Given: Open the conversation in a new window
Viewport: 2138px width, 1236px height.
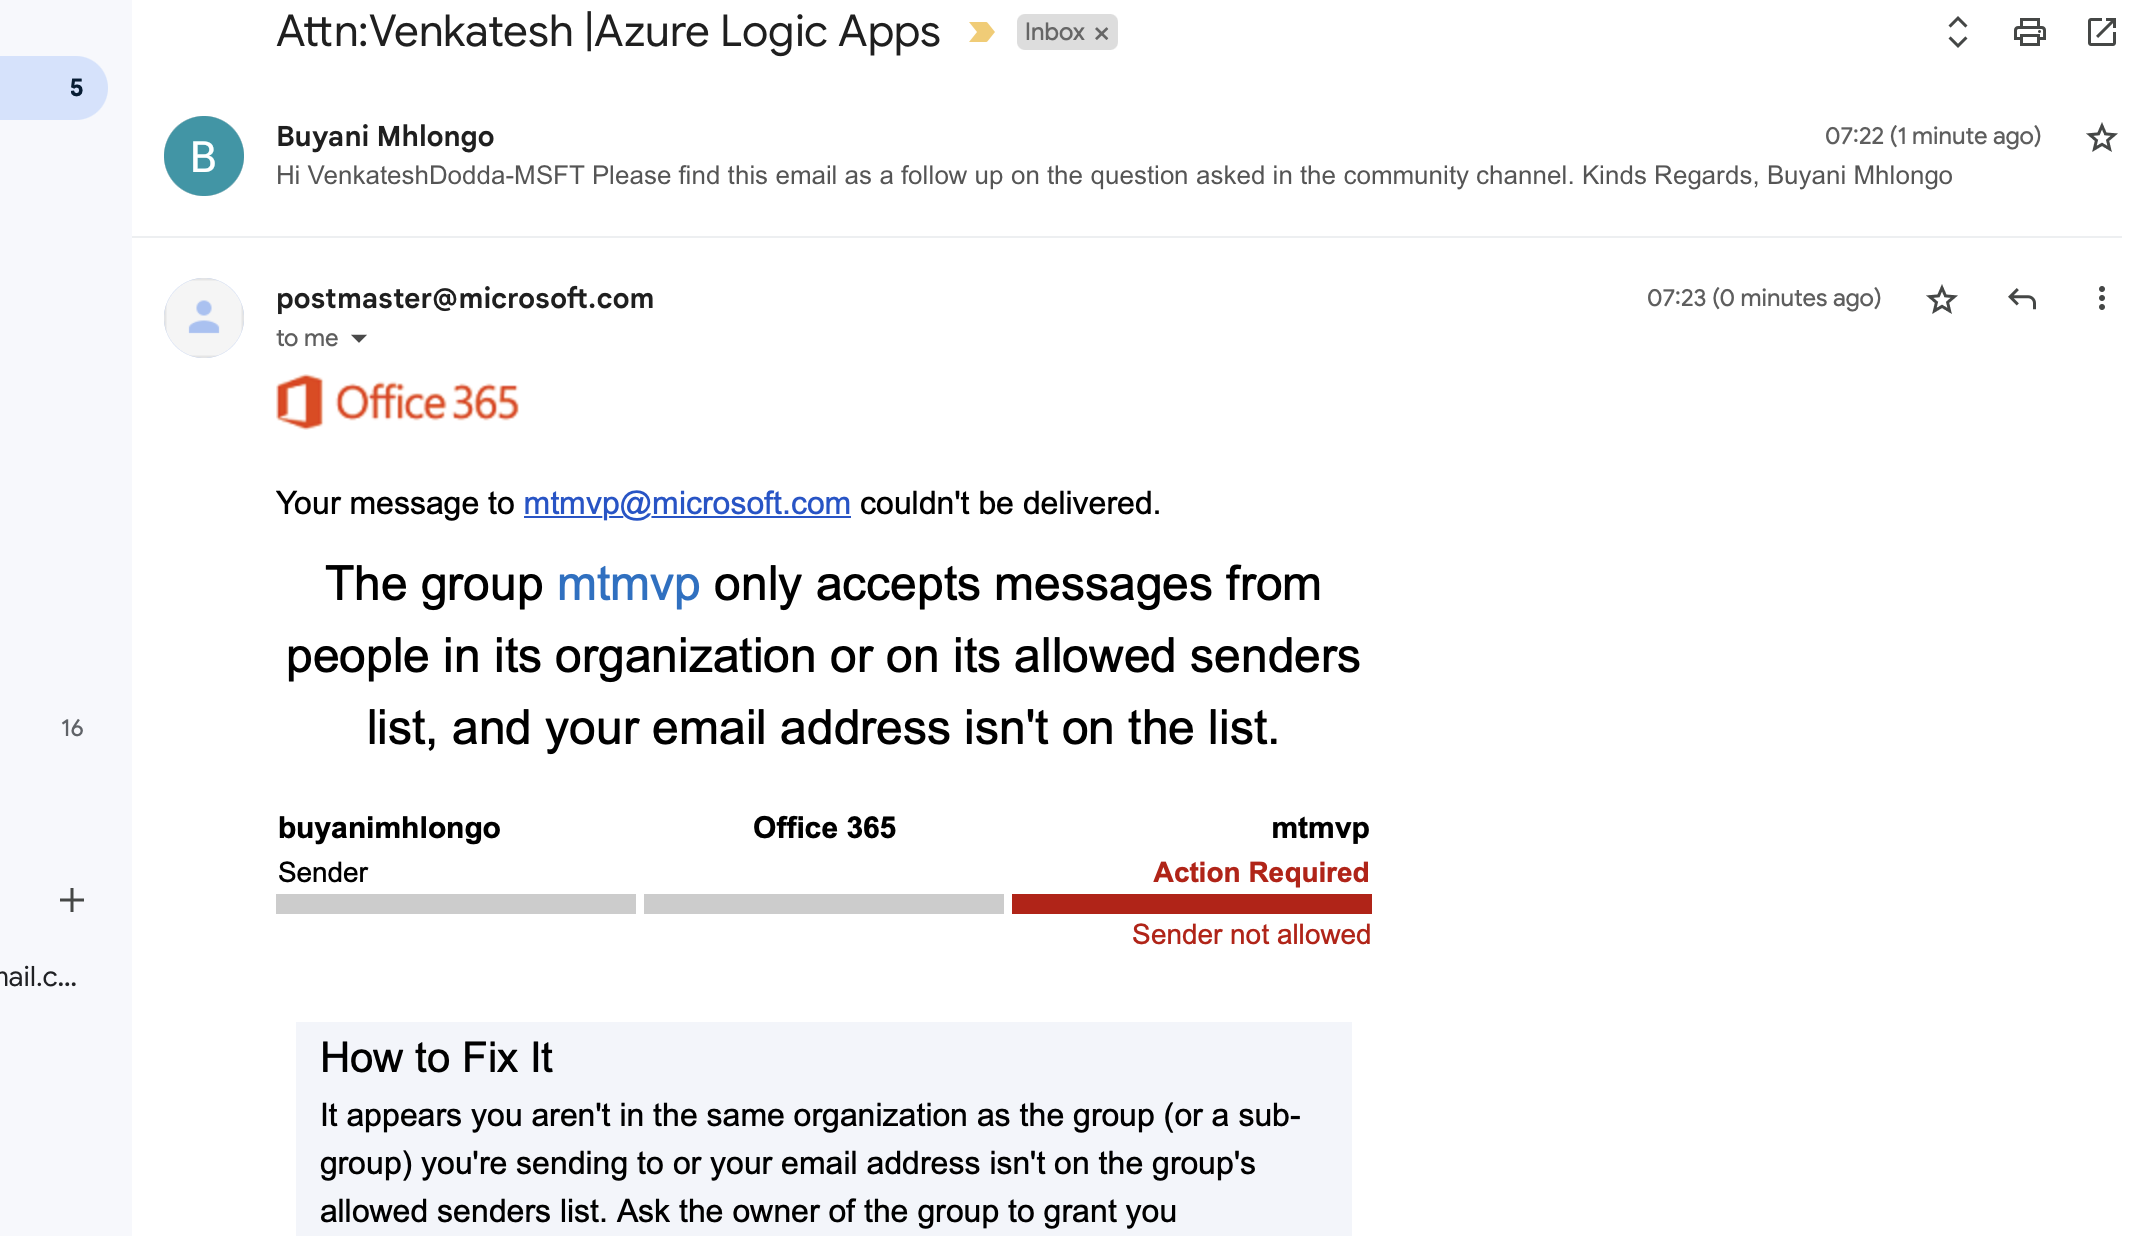Looking at the screenshot, I should click(2101, 32).
